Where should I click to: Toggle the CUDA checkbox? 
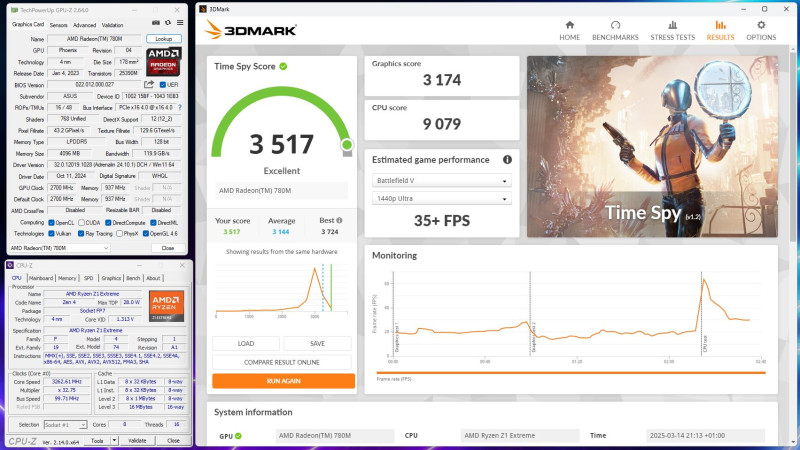[81, 222]
